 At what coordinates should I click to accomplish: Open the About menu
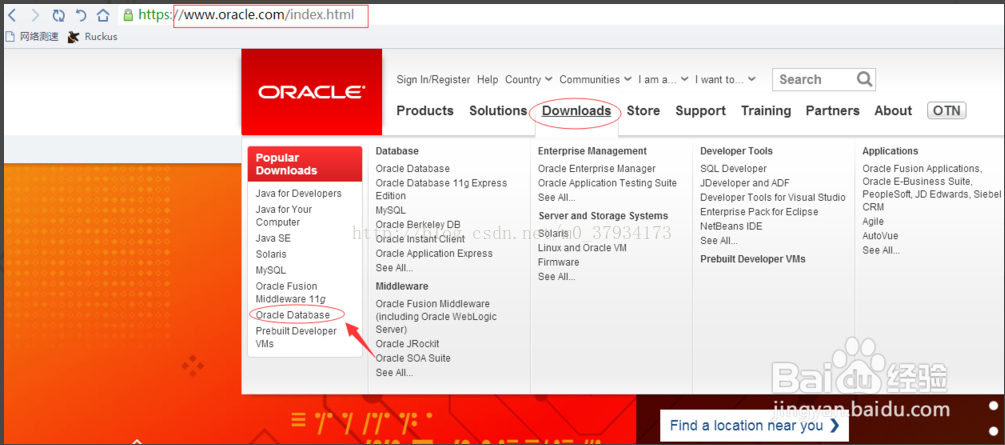pyautogui.click(x=893, y=111)
